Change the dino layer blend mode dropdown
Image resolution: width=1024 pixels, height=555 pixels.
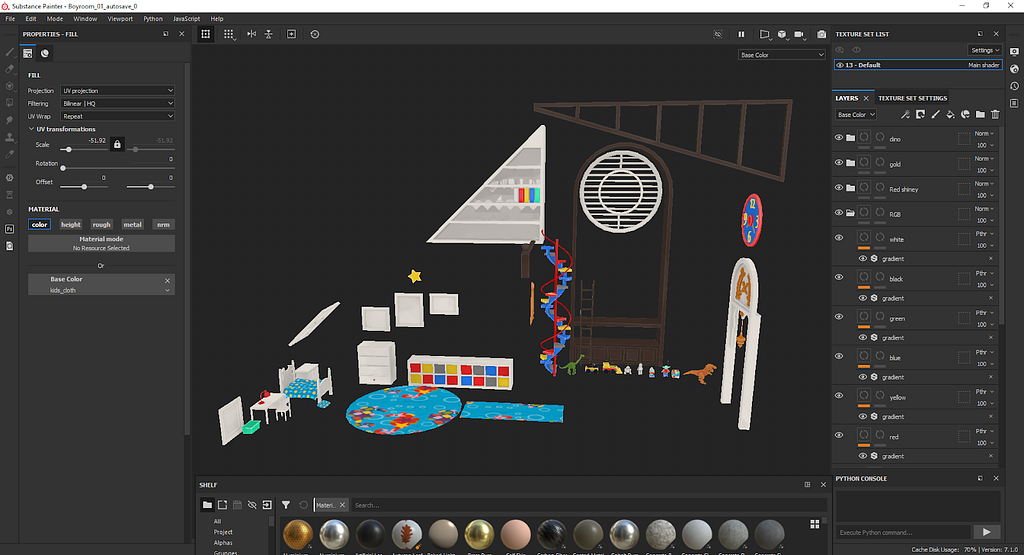point(984,133)
